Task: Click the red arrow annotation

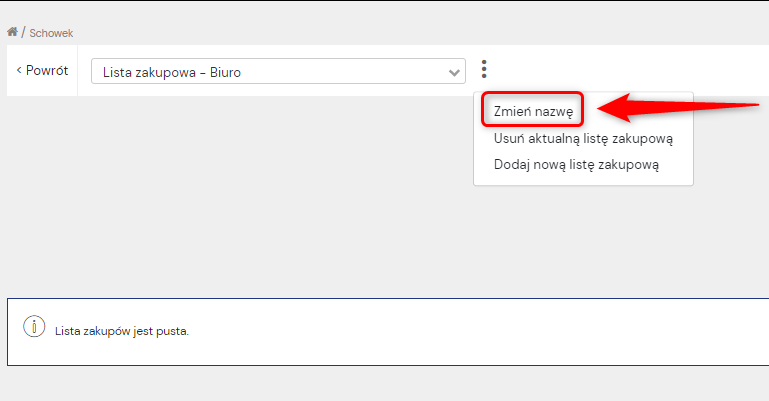Action: pos(678,108)
